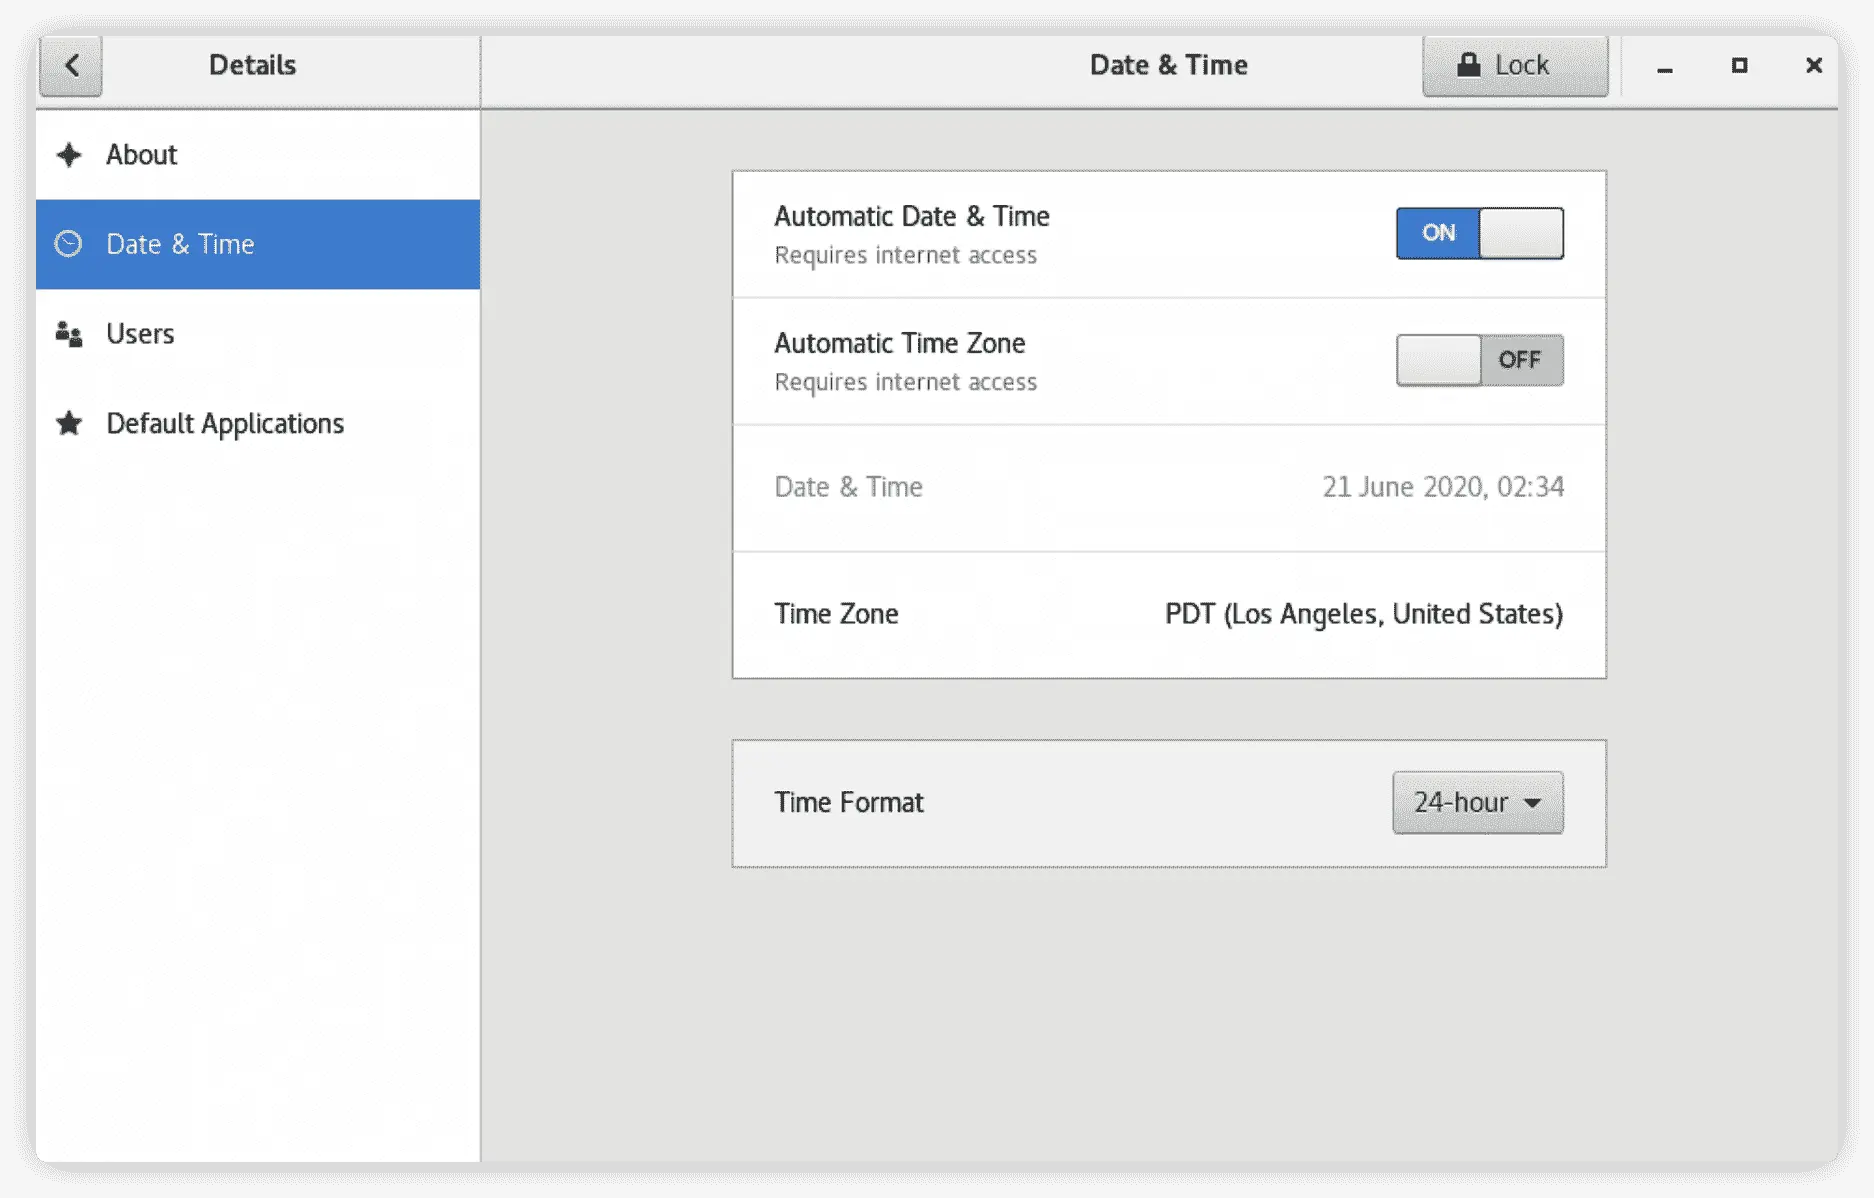Click the clock icon beside Date & Time
This screenshot has height=1198, width=1874.
tap(68, 244)
